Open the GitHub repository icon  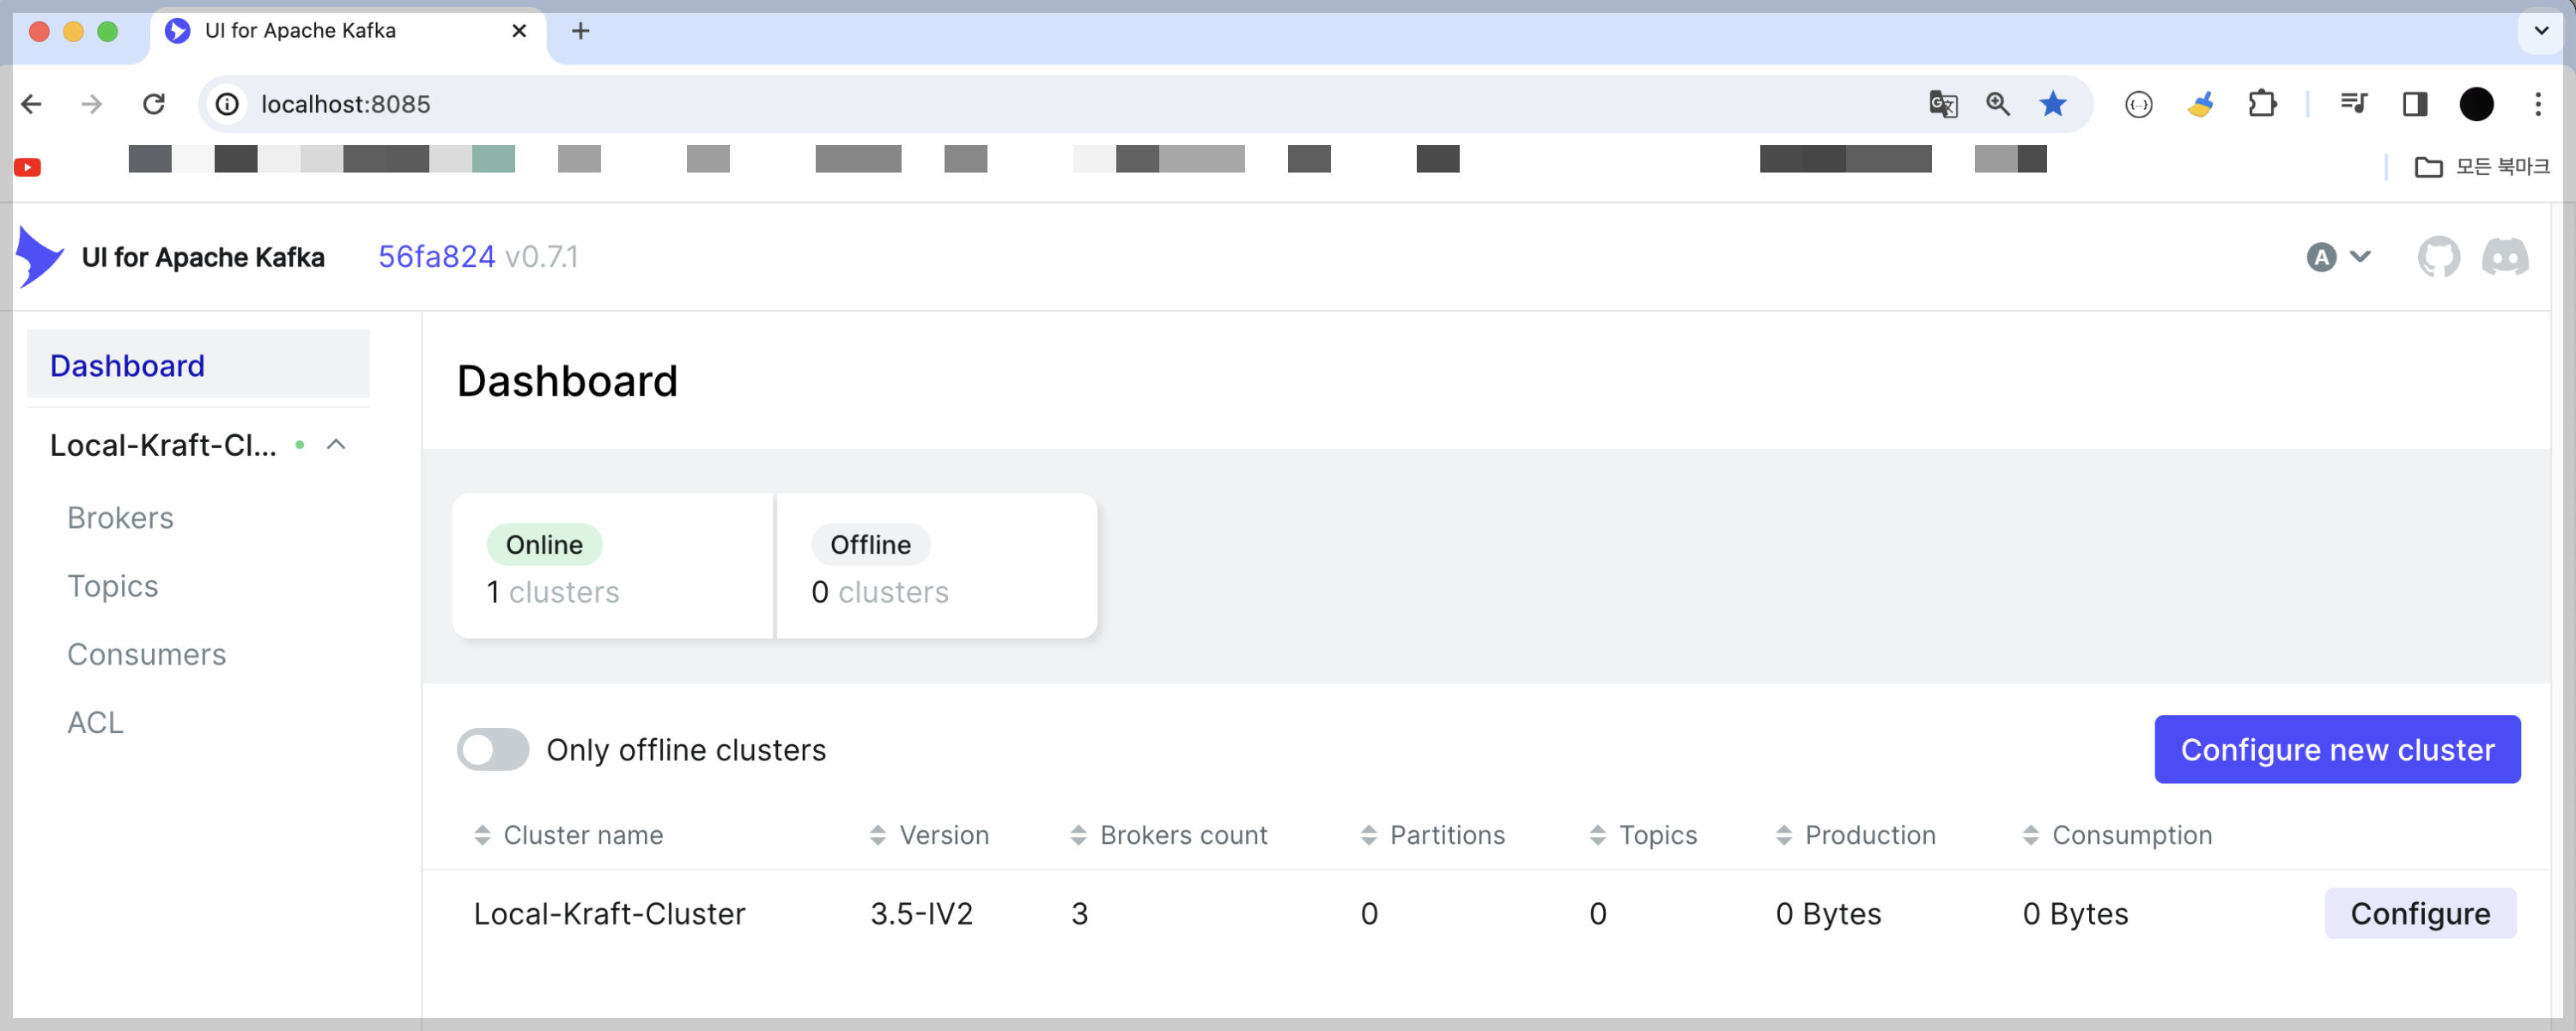[x=2438, y=257]
